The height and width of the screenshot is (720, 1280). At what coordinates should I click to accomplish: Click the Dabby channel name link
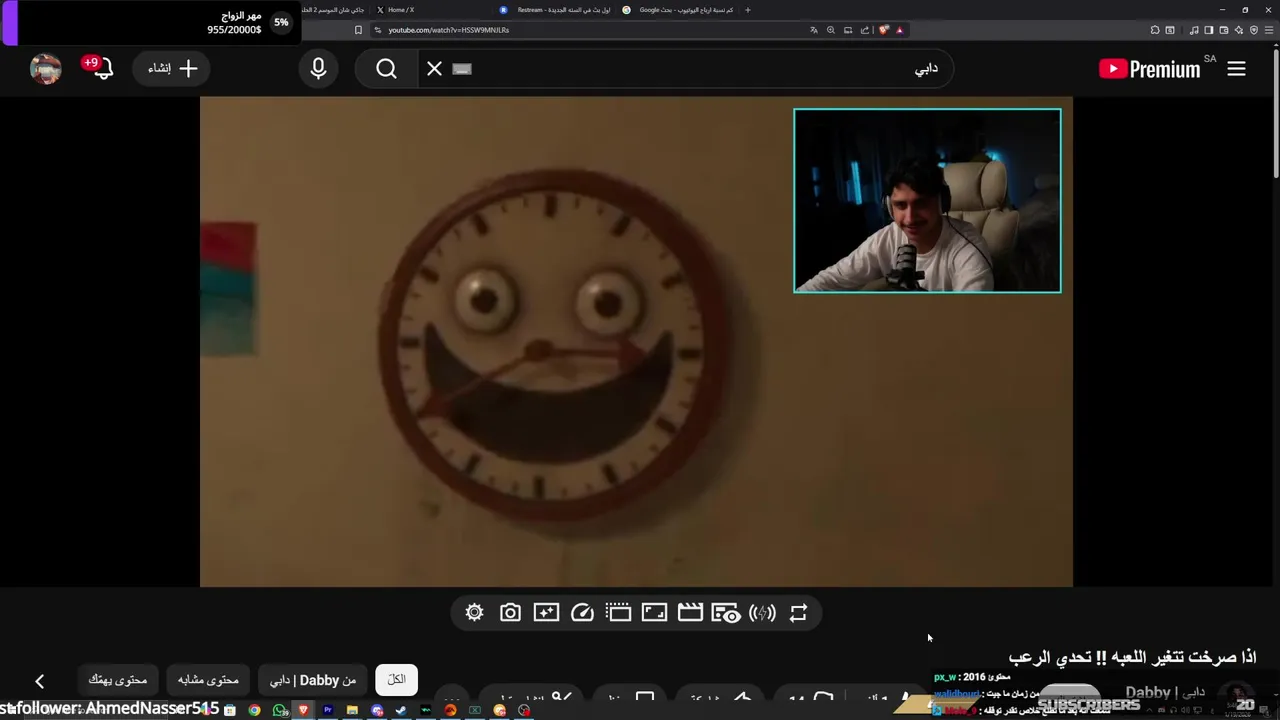(1165, 692)
